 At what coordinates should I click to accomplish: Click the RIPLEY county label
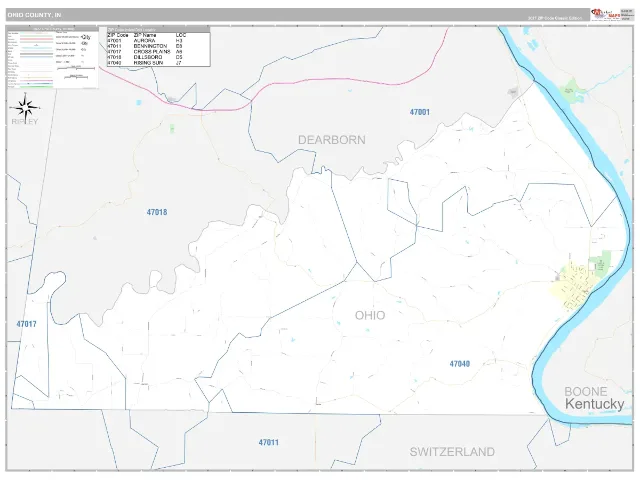[x=24, y=122]
